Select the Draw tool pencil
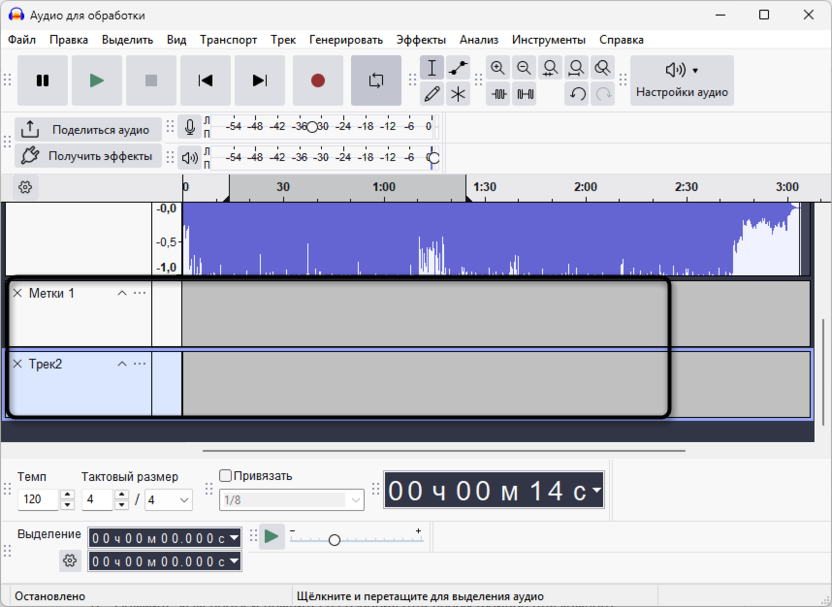This screenshot has width=832, height=607. pyautogui.click(x=431, y=92)
